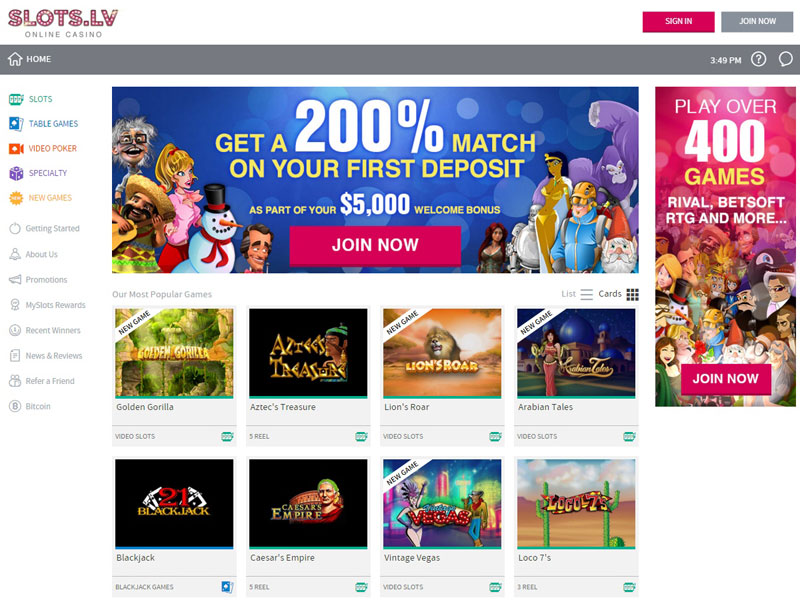The height and width of the screenshot is (600, 800).
Task: Click JOIN NOW in the 400 games ad
Action: (726, 379)
